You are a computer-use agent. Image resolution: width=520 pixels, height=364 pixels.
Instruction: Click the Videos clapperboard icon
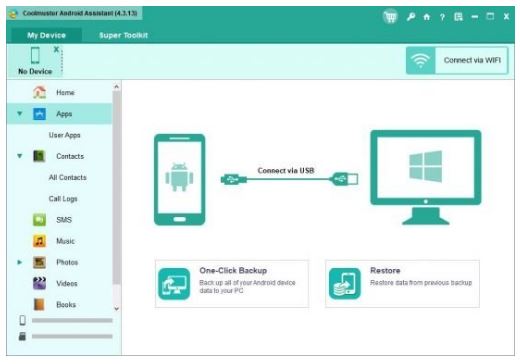39,283
